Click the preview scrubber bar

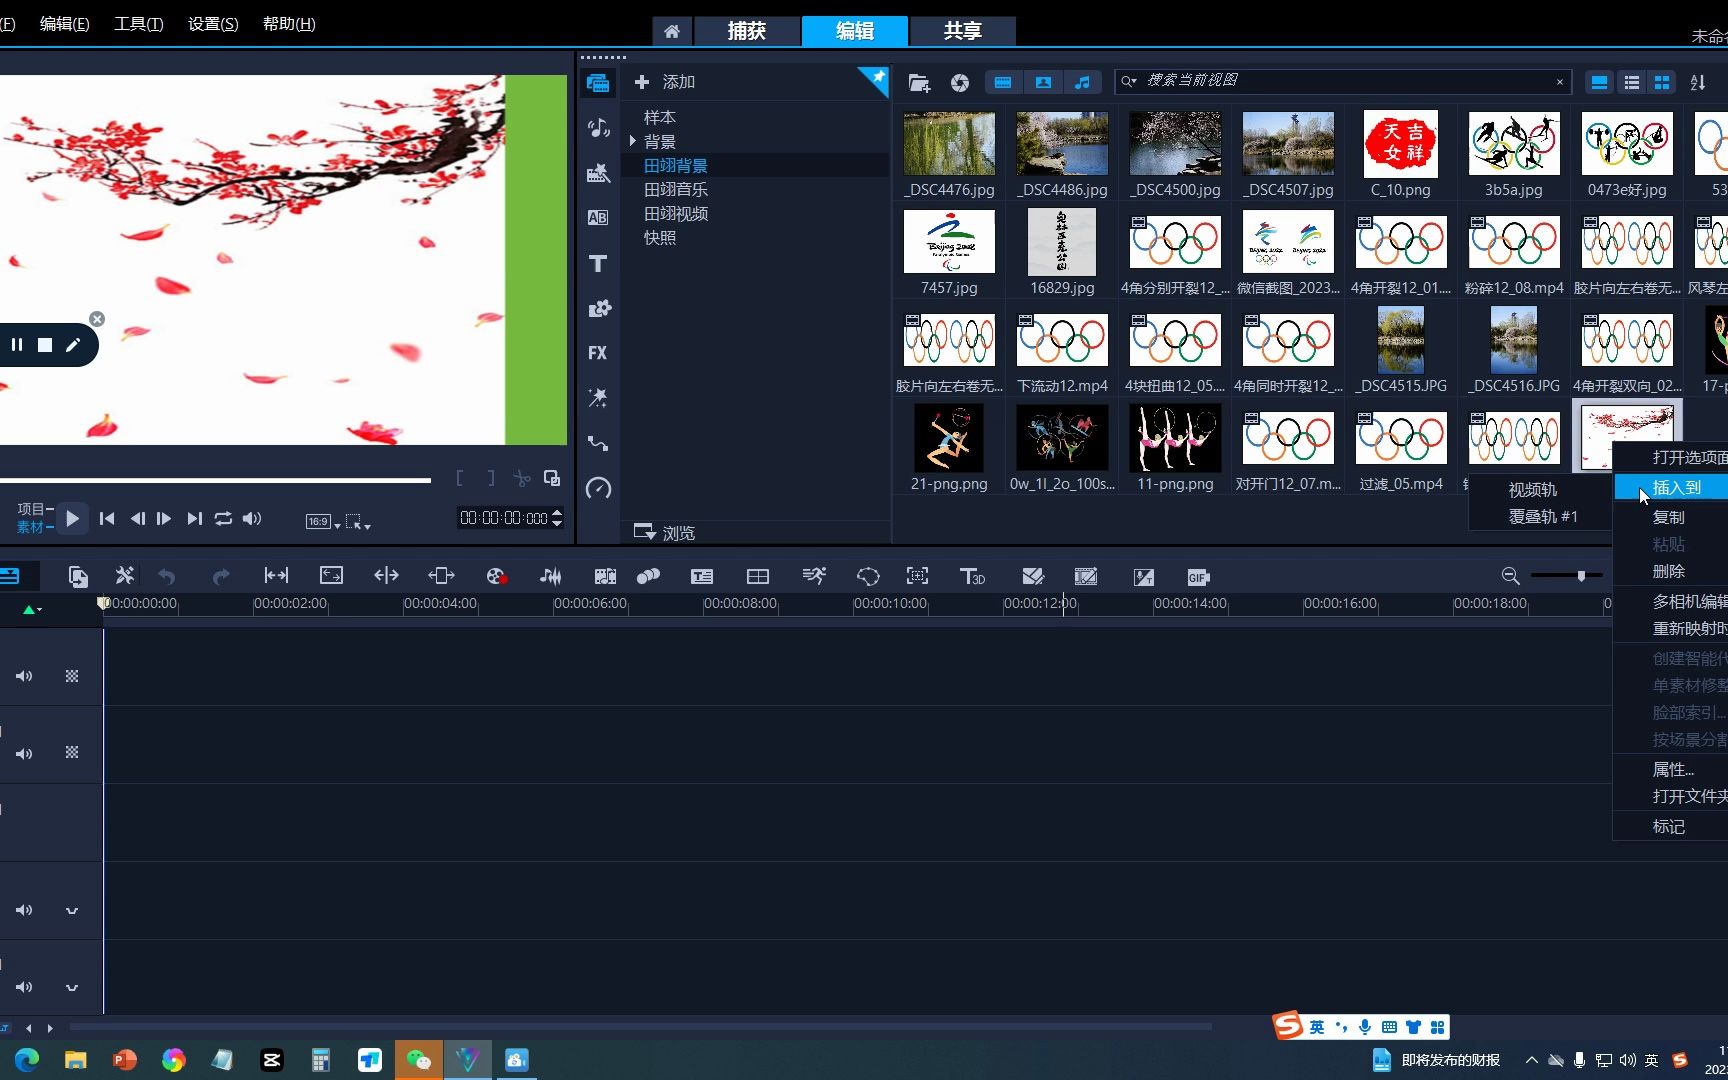point(215,481)
